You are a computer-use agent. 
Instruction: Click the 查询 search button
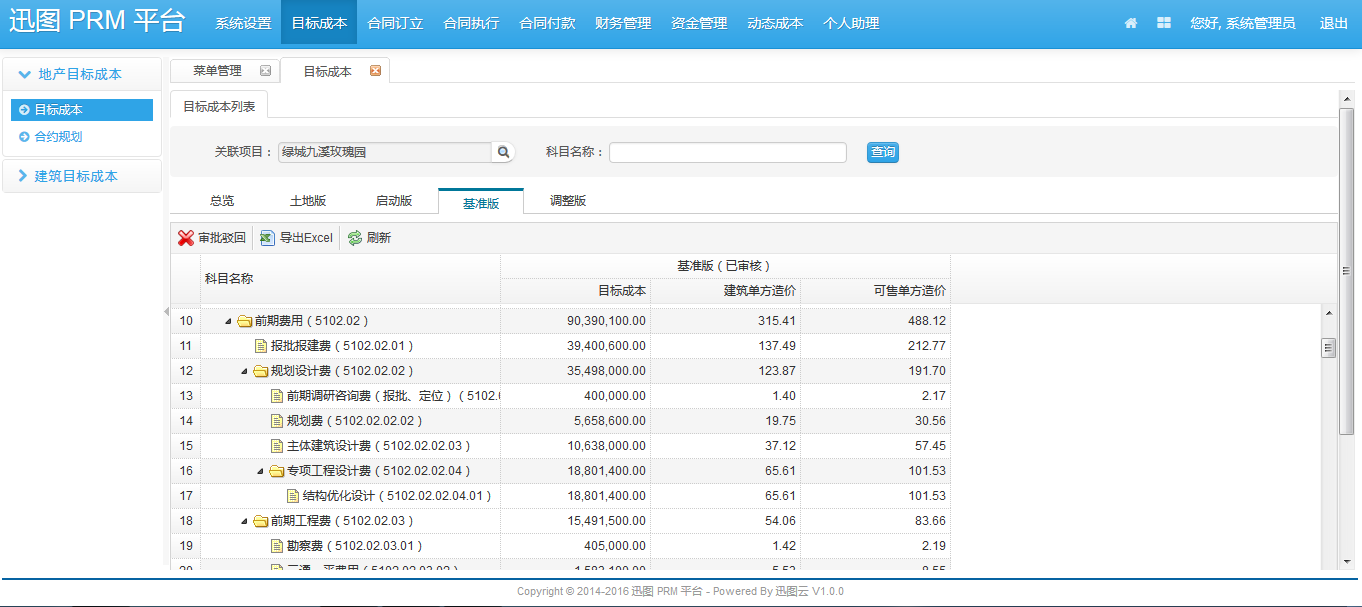pyautogui.click(x=883, y=152)
